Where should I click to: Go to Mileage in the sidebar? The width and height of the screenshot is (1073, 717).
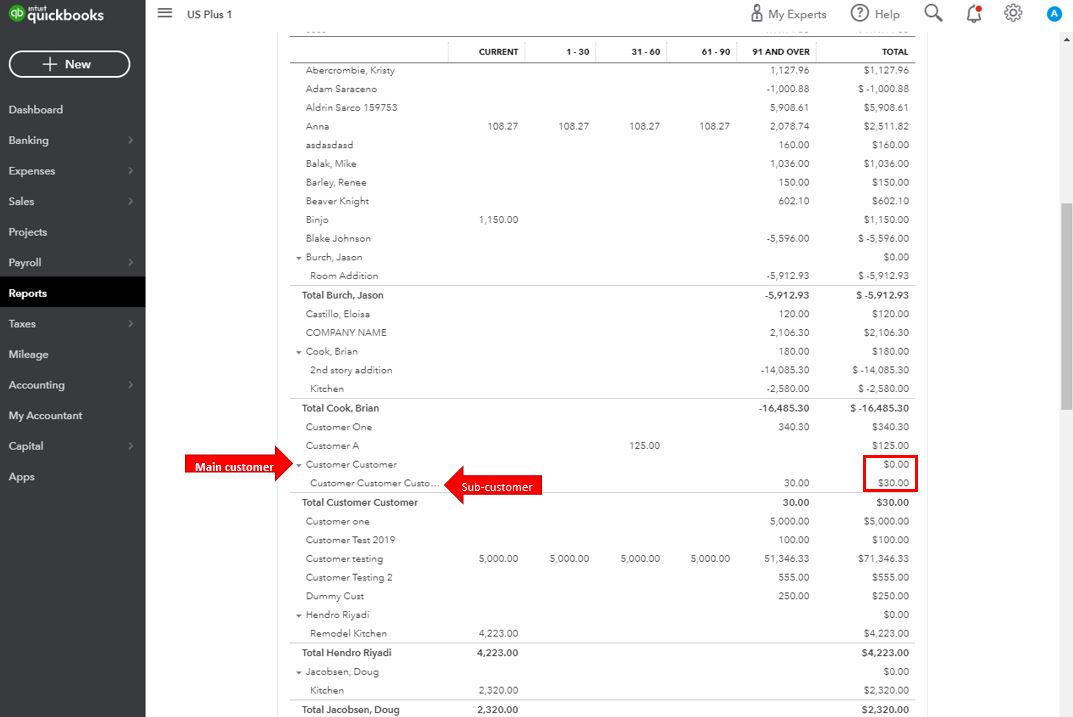(28, 355)
